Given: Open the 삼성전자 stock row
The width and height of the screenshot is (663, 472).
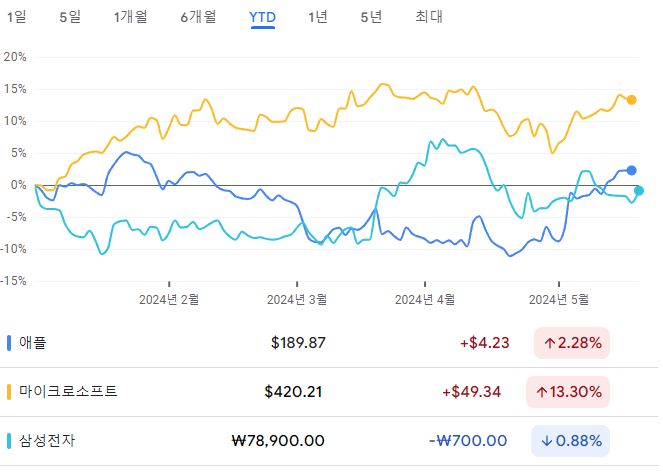Looking at the screenshot, I should 329,441.
